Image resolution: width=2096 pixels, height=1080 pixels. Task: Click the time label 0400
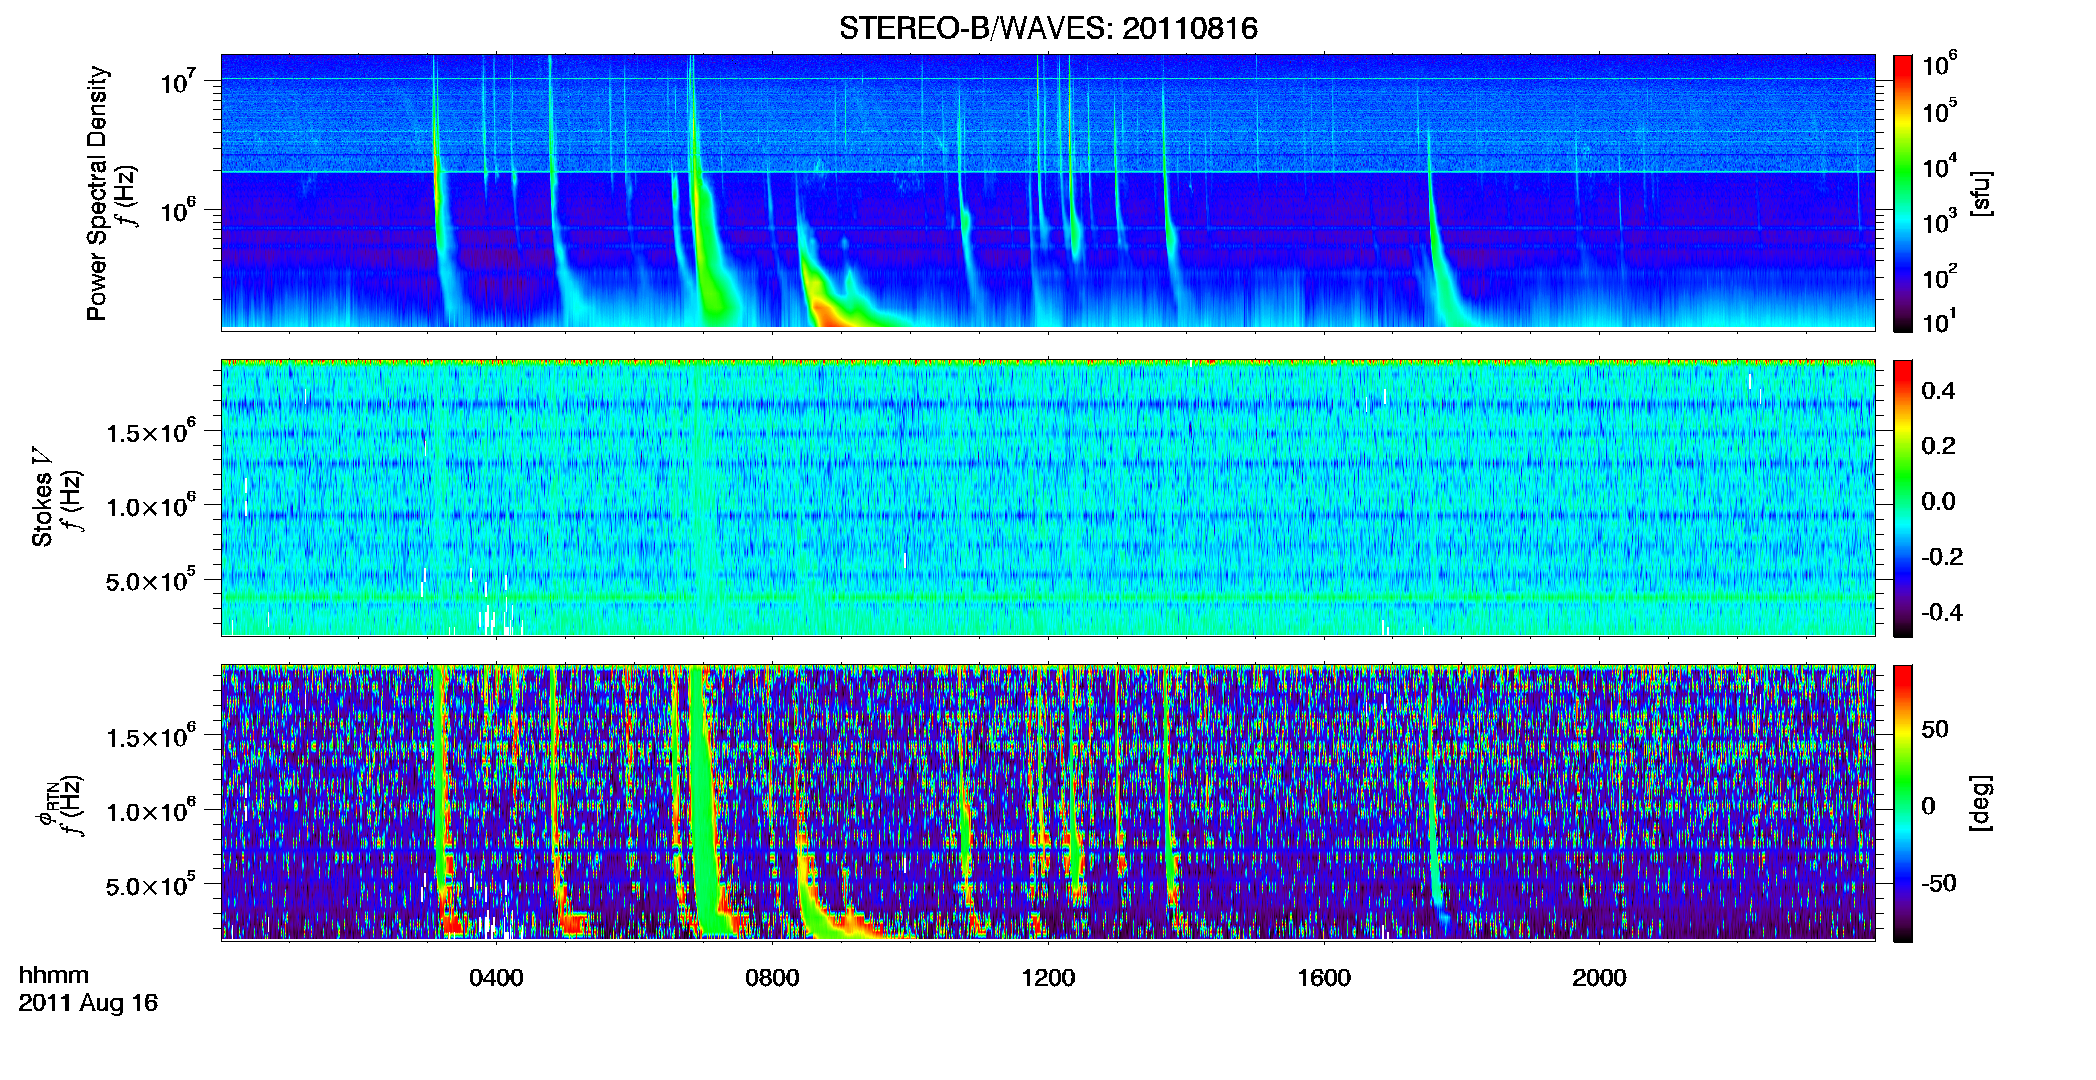pyautogui.click(x=496, y=978)
